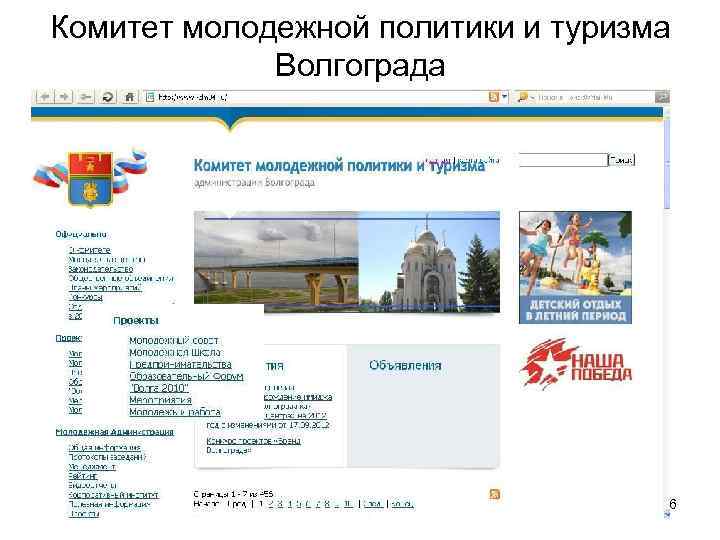The width and height of the screenshot is (720, 540).
Task: Go forward with the browser Forward arrow
Action: coord(64,97)
